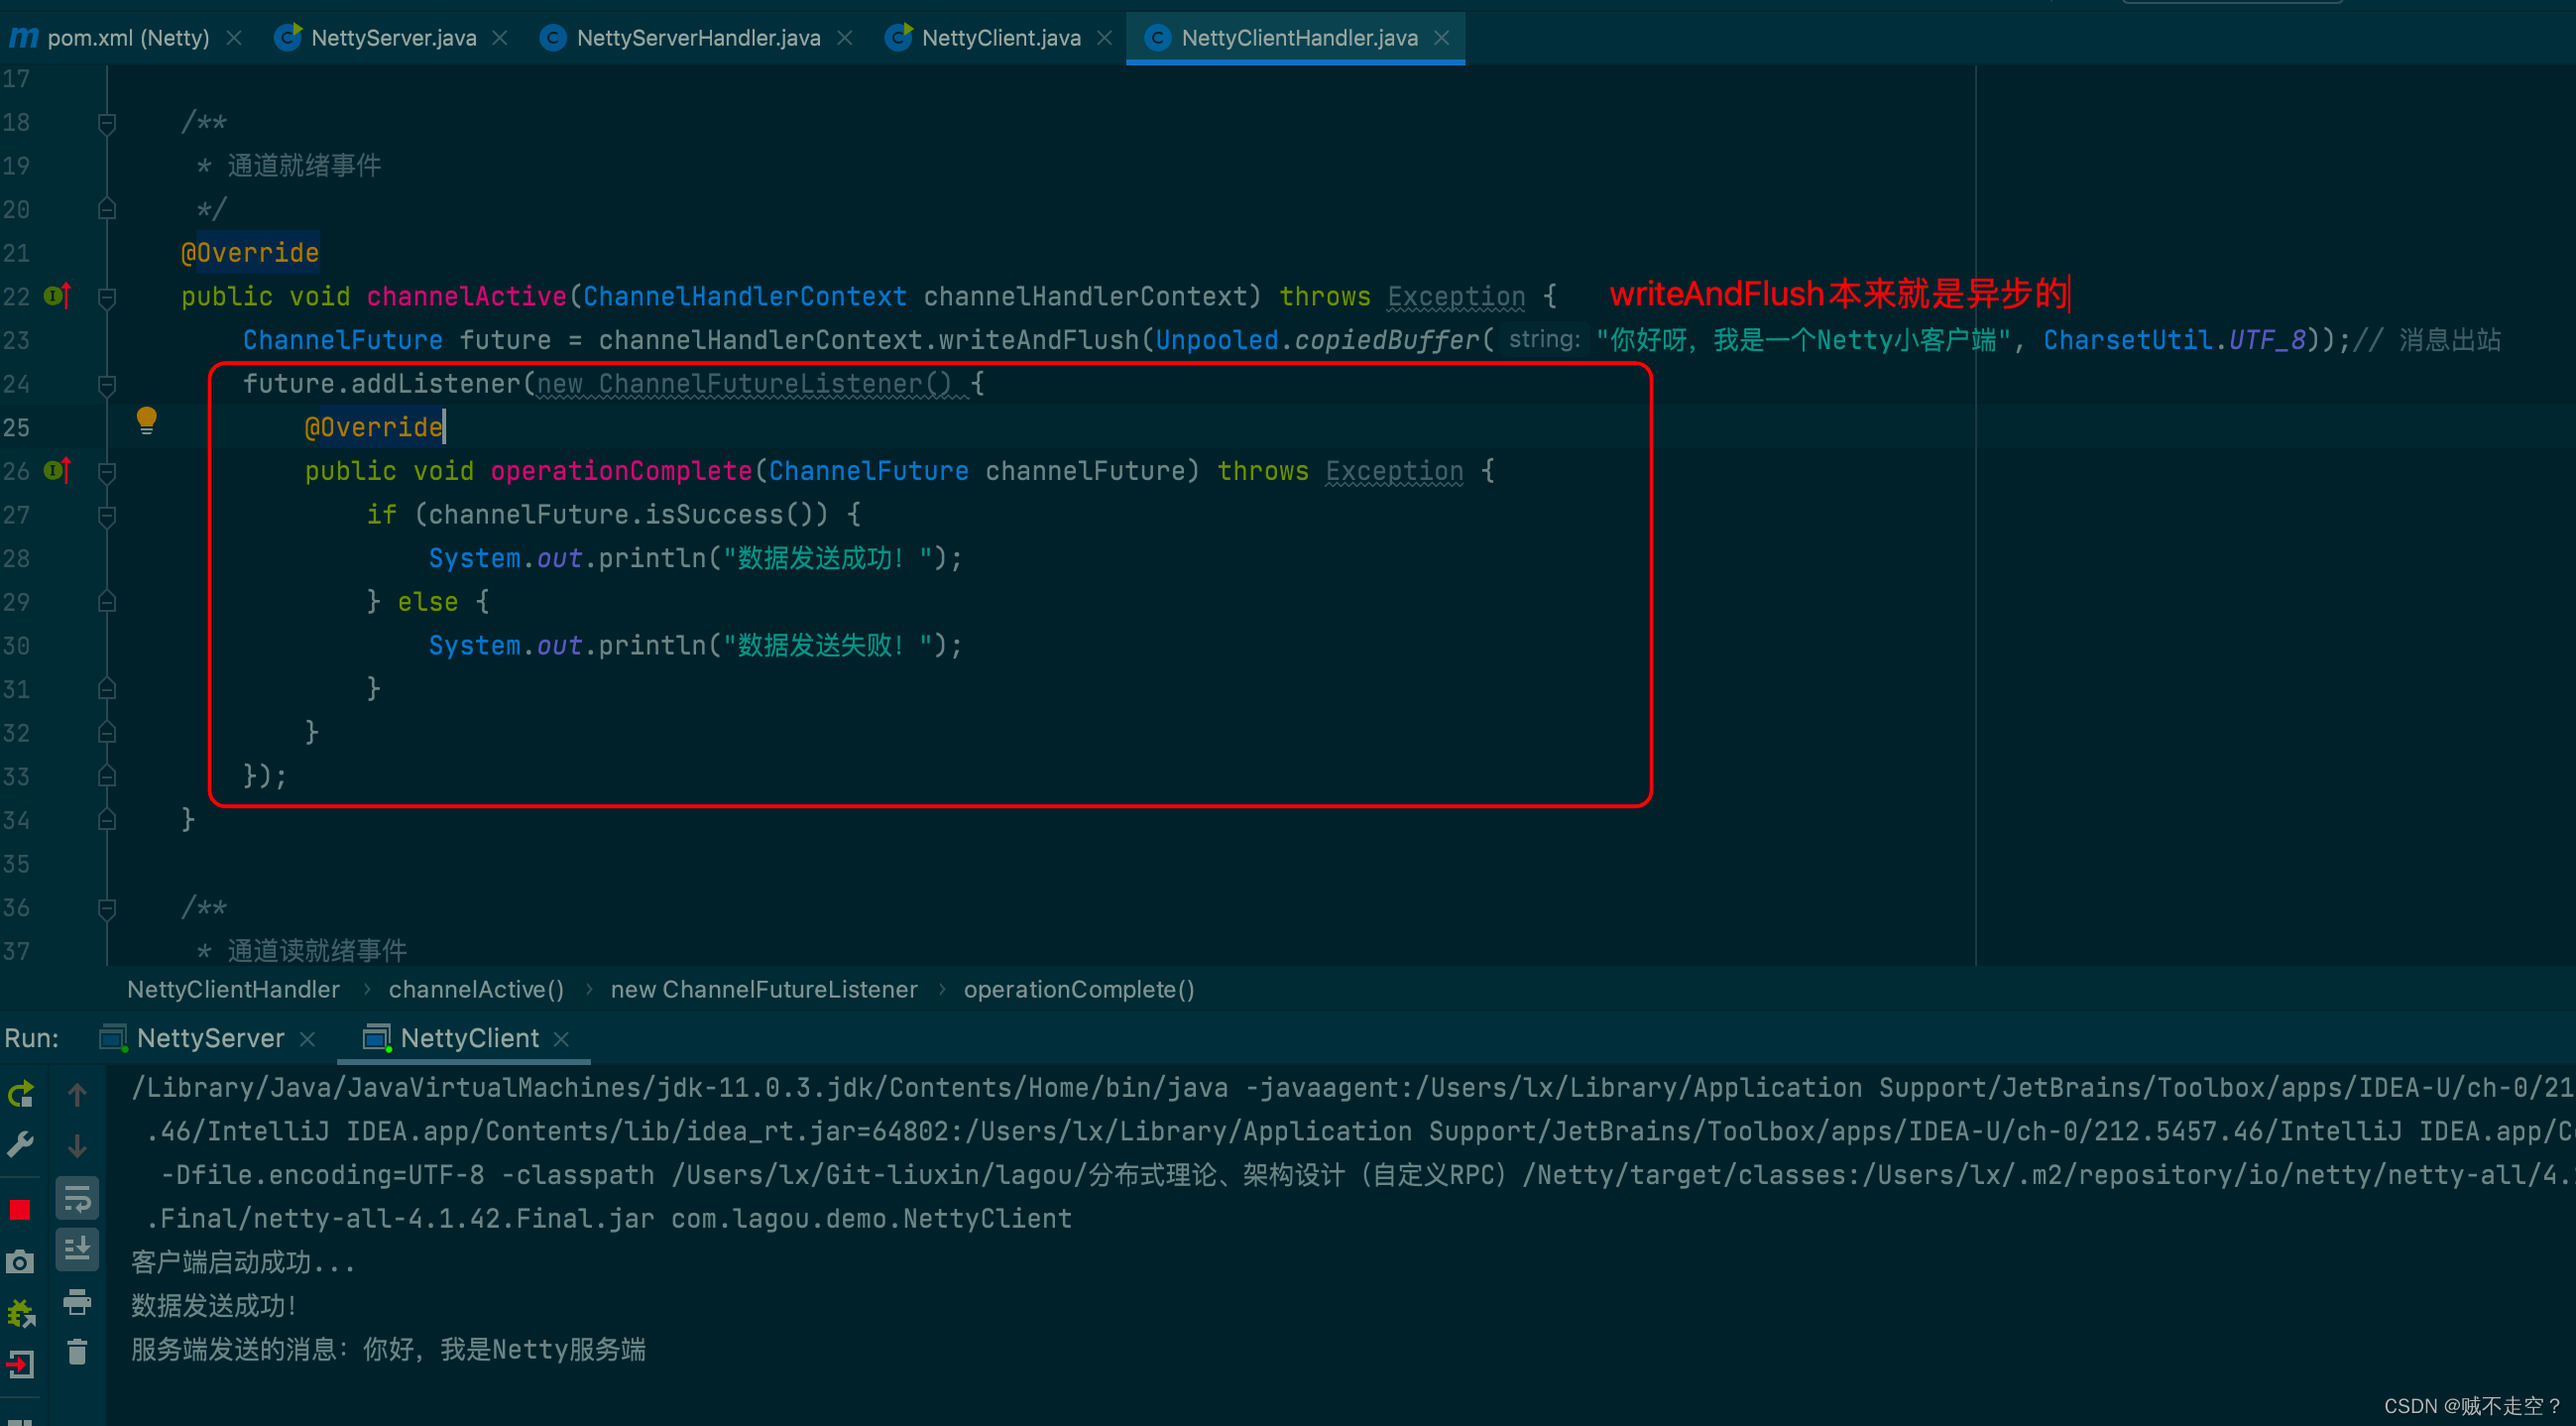Click the console line showing server's message
Viewport: 2576px width, 1426px height.
point(388,1349)
